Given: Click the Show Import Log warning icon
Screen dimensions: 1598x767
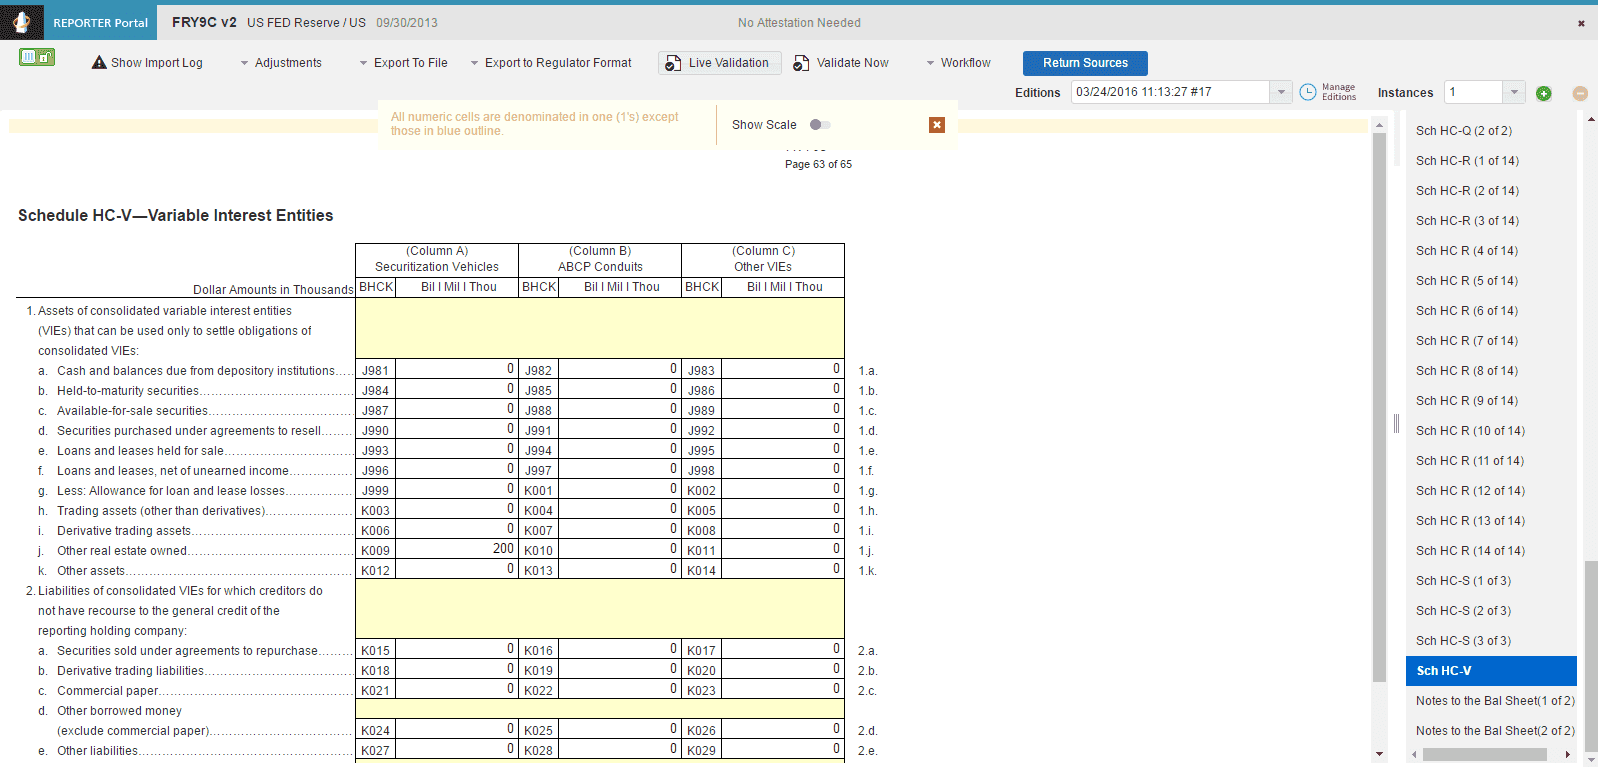Looking at the screenshot, I should pyautogui.click(x=99, y=62).
